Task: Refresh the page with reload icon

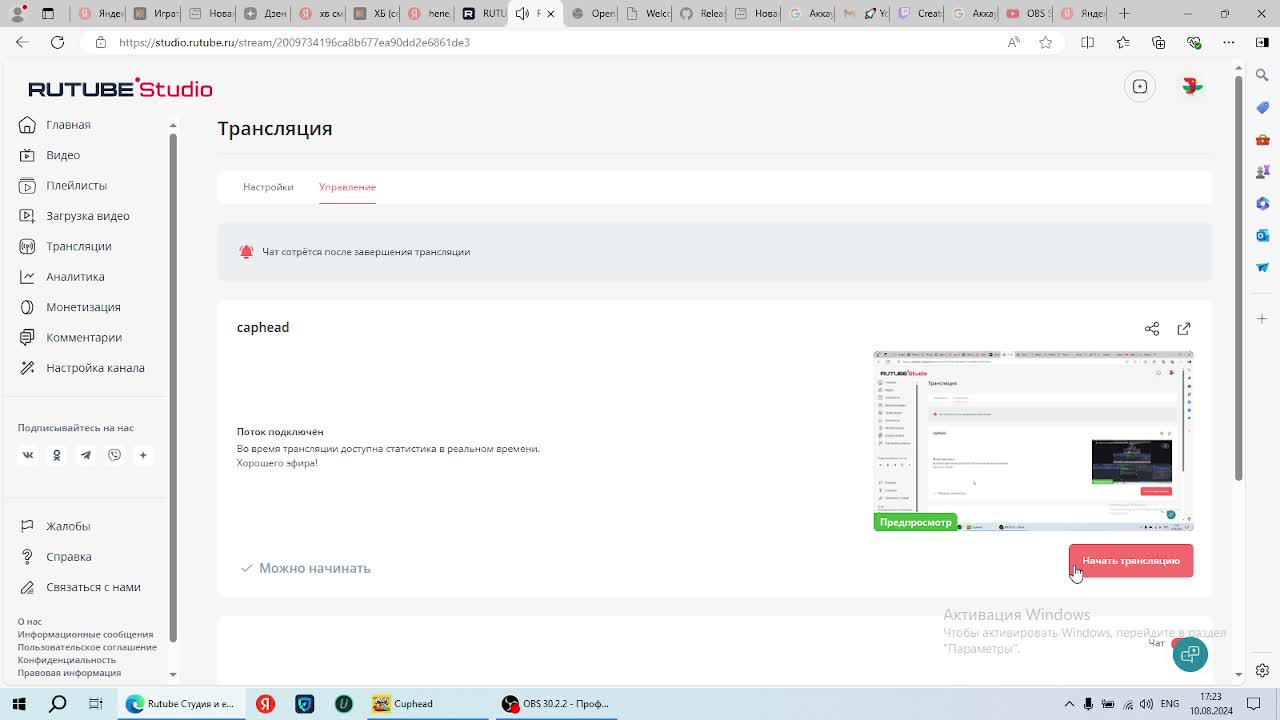Action: click(57, 42)
